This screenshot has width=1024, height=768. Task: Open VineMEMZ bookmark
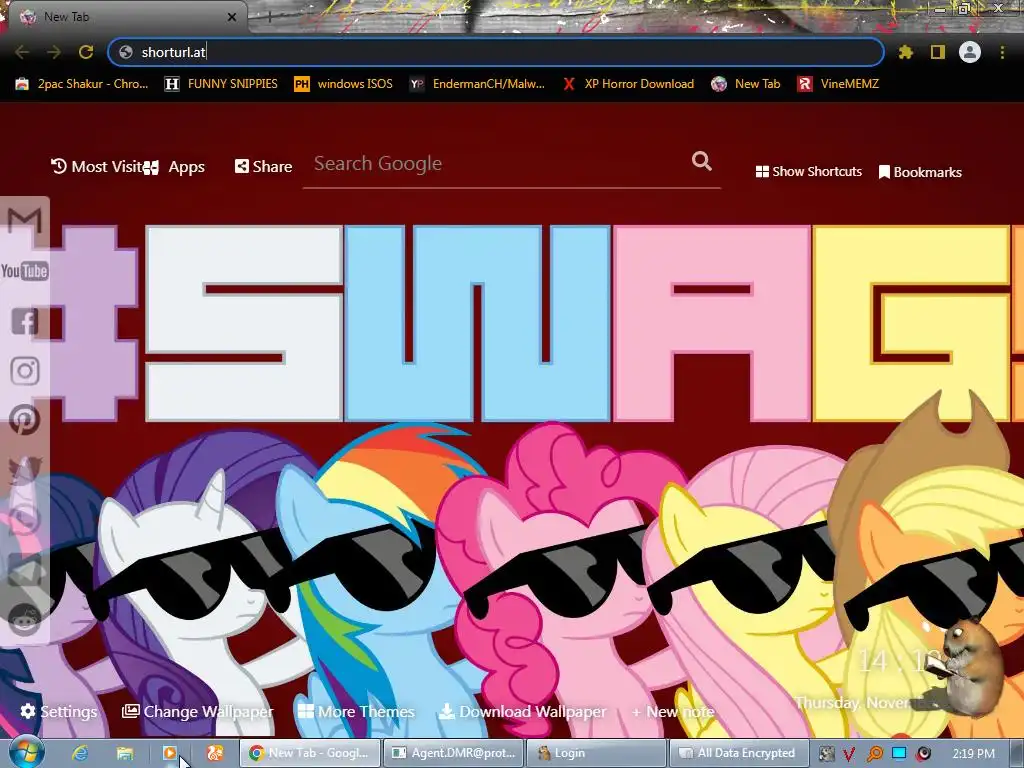click(839, 84)
